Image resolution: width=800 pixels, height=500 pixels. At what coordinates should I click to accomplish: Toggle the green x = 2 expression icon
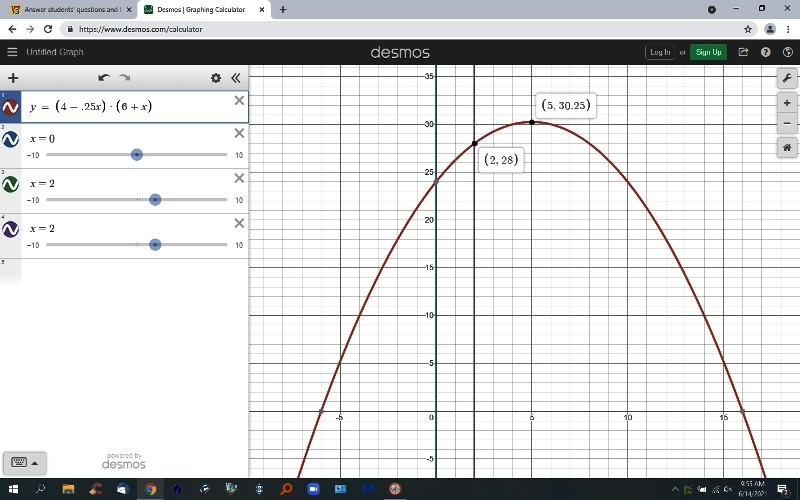[11, 184]
